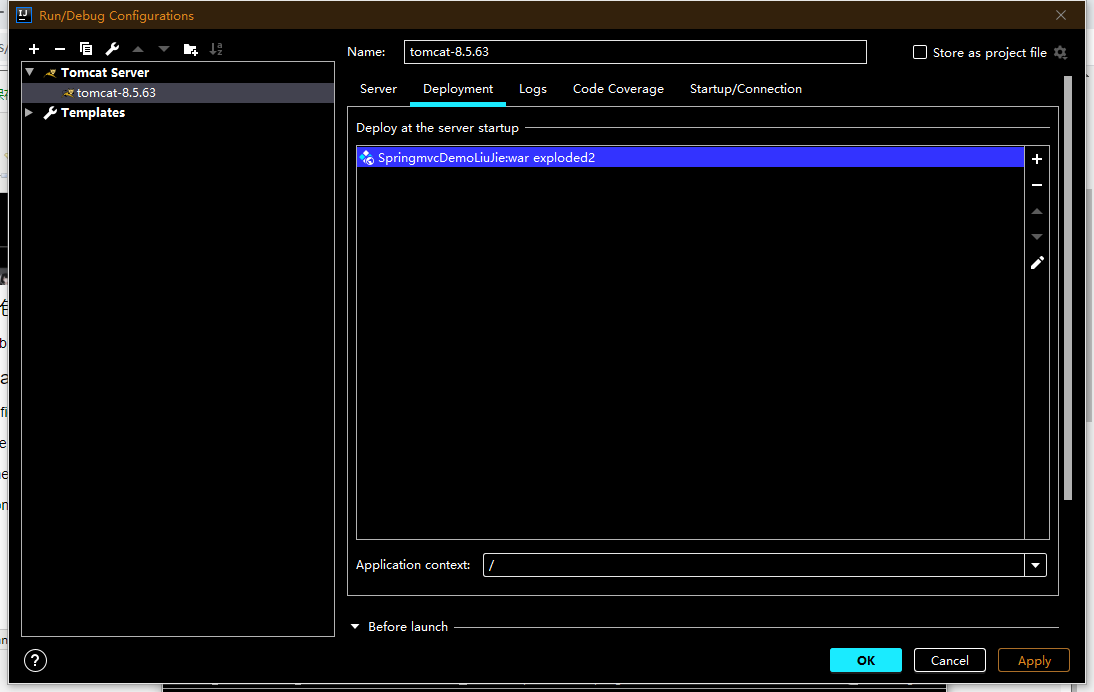Screen dimensions: 1094x692
Task: Open the Startup/Connection tab
Action: pos(746,89)
